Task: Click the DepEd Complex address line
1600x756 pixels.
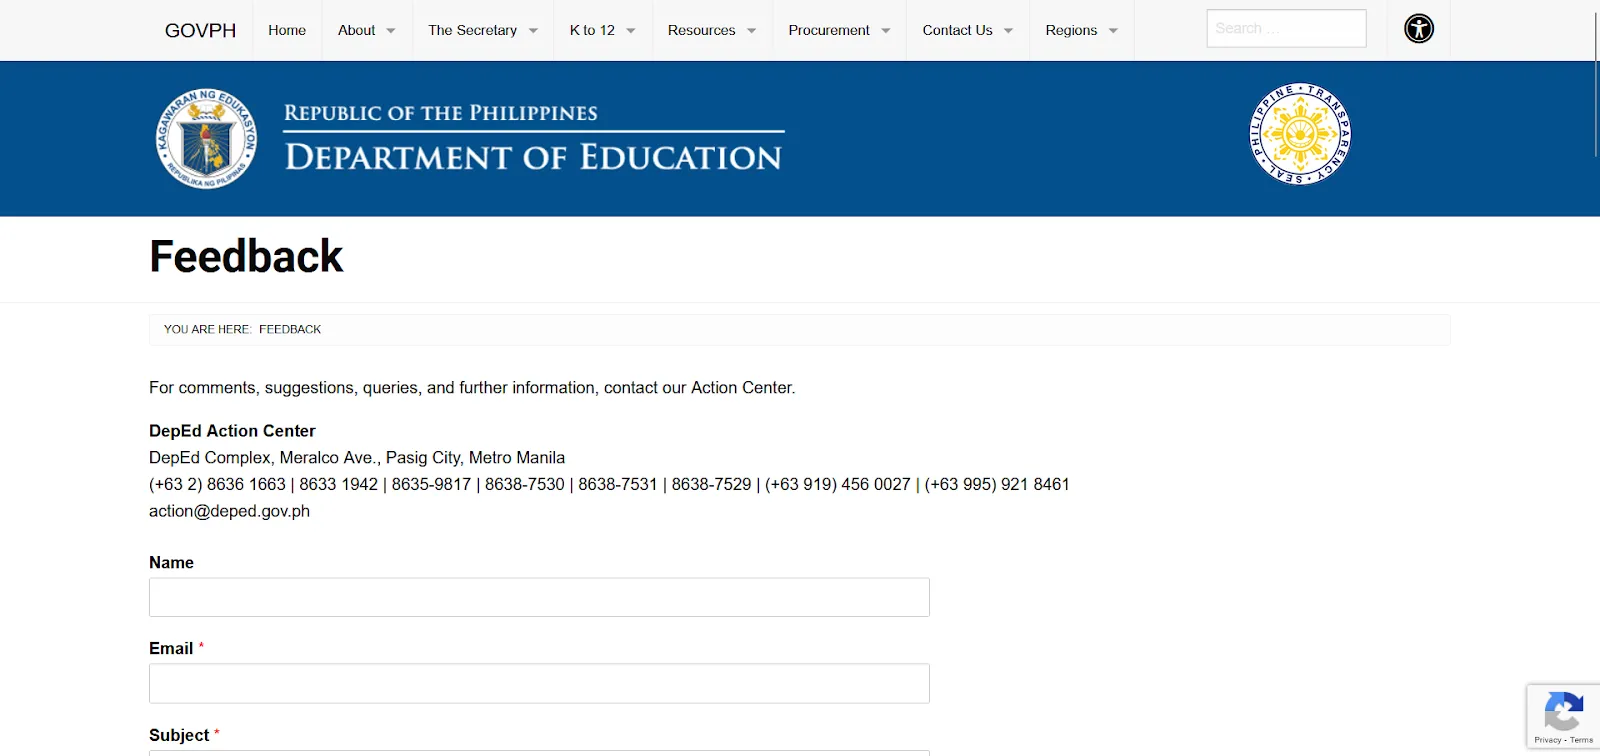Action: point(357,458)
